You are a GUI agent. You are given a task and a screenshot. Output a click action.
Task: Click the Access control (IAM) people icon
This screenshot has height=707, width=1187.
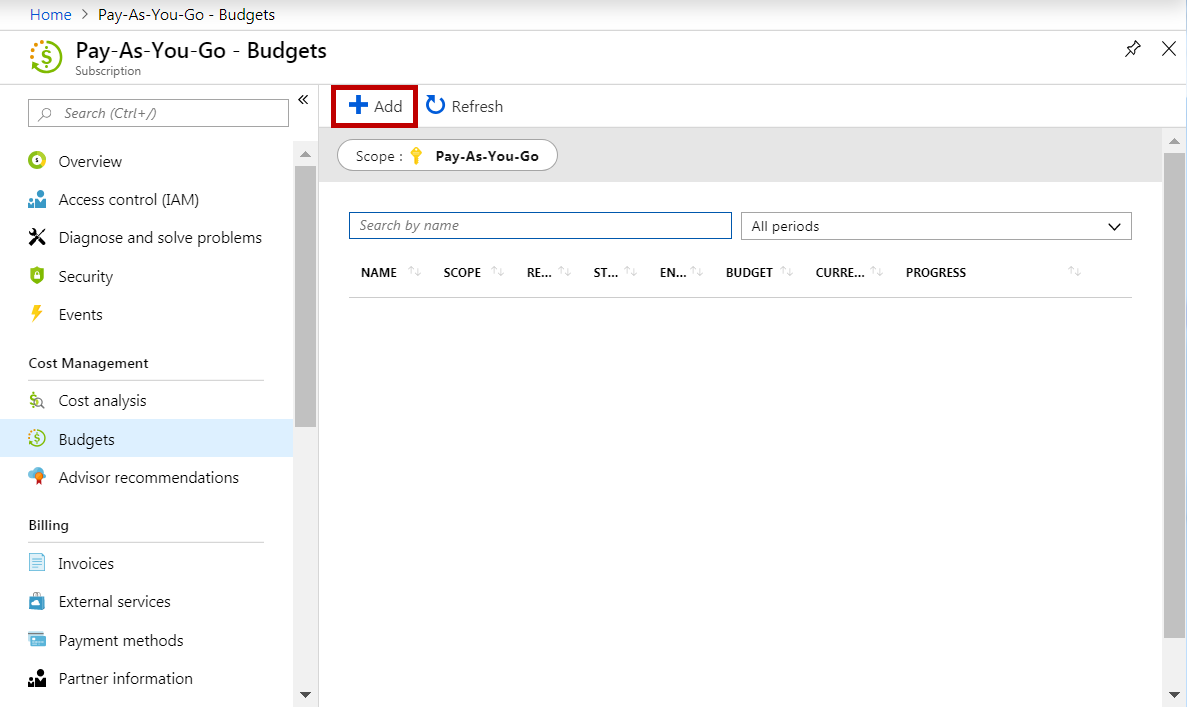click(37, 200)
